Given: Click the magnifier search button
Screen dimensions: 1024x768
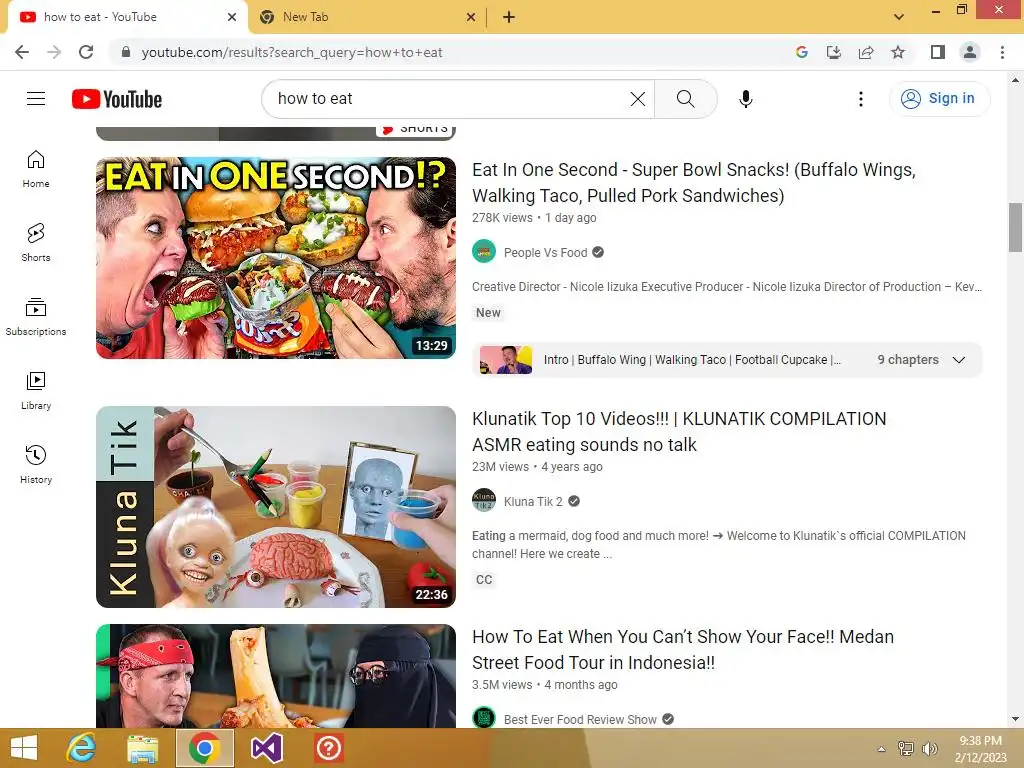Looking at the screenshot, I should click(686, 99).
